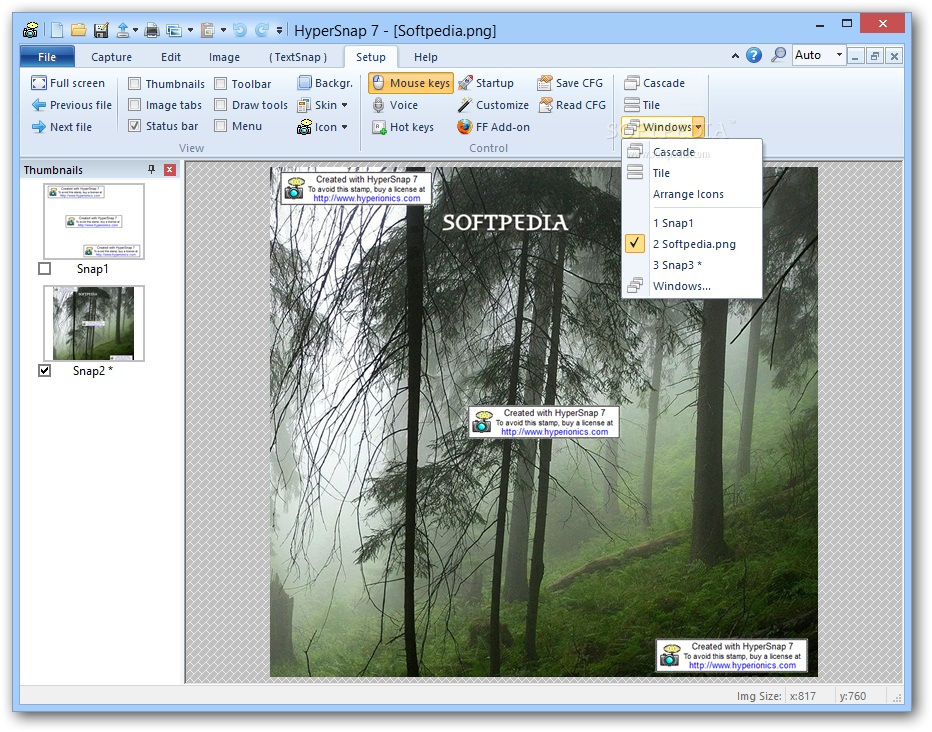The width and height of the screenshot is (932, 732).
Task: Switch to window 1 Snap1
Action: pos(692,223)
